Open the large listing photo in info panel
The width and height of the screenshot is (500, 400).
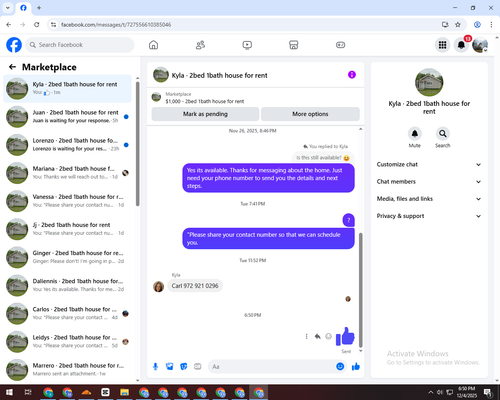point(429,82)
